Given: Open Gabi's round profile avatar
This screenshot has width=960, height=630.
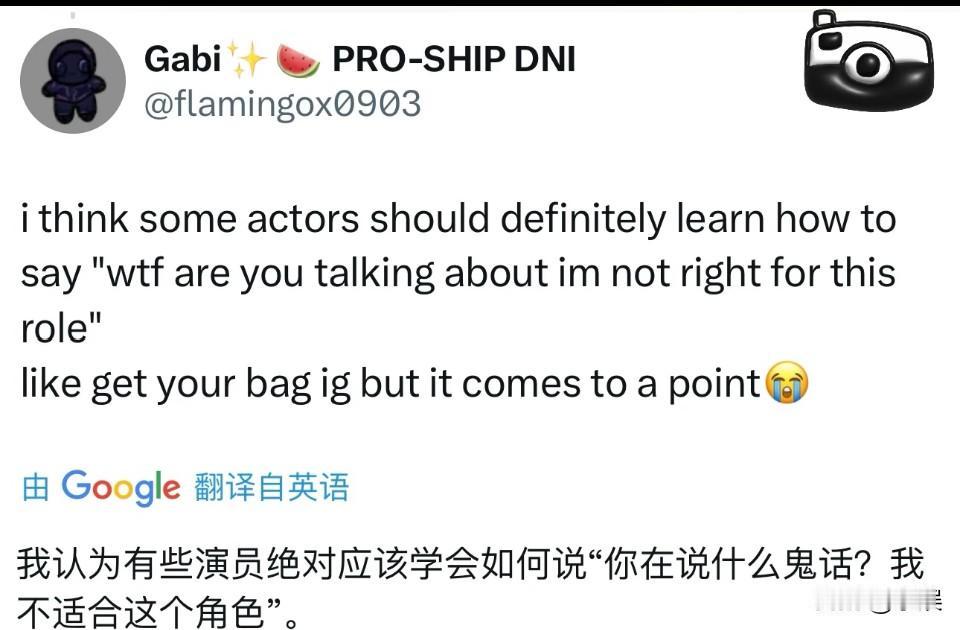Looking at the screenshot, I should (x=73, y=80).
